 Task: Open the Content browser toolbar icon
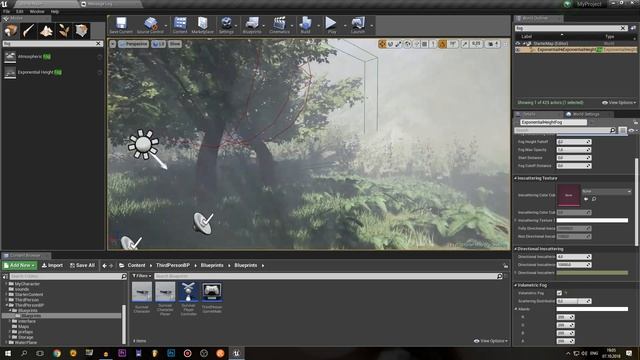[180, 24]
